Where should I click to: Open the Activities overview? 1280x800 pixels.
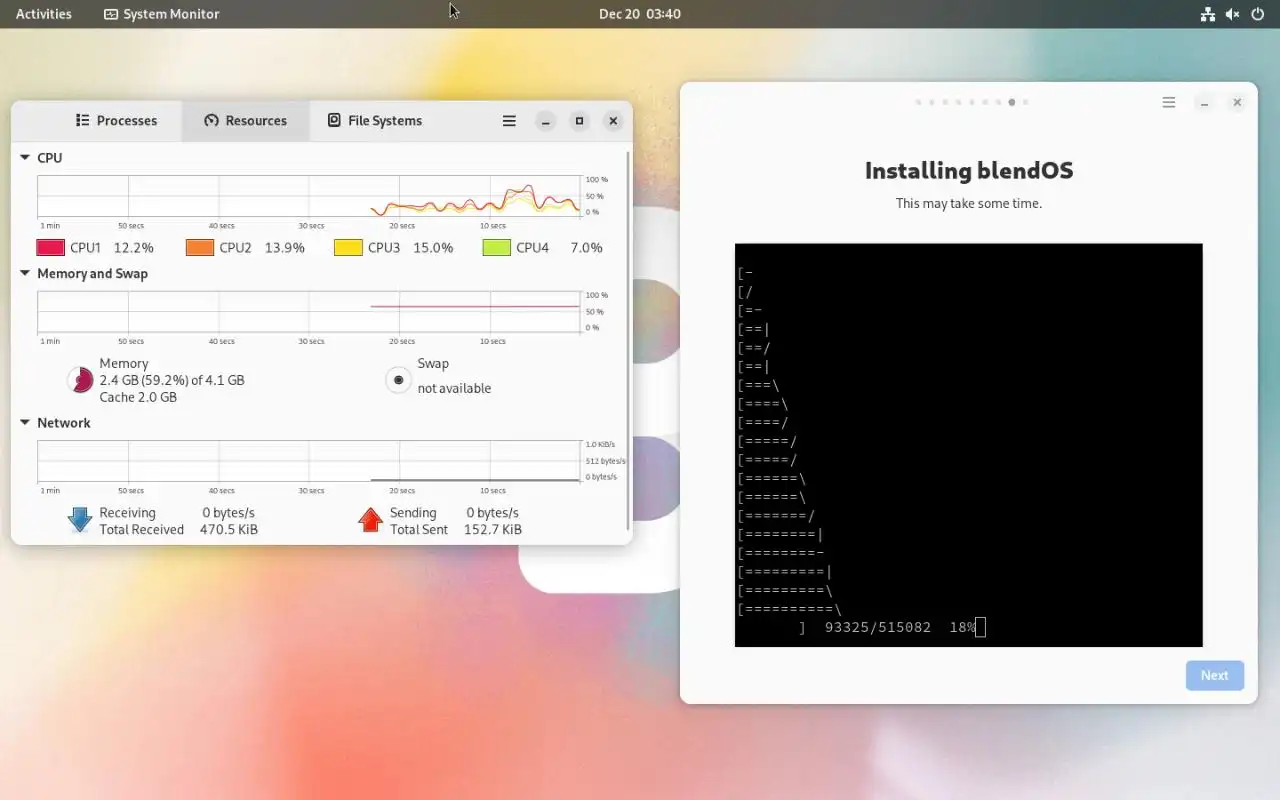pyautogui.click(x=44, y=14)
